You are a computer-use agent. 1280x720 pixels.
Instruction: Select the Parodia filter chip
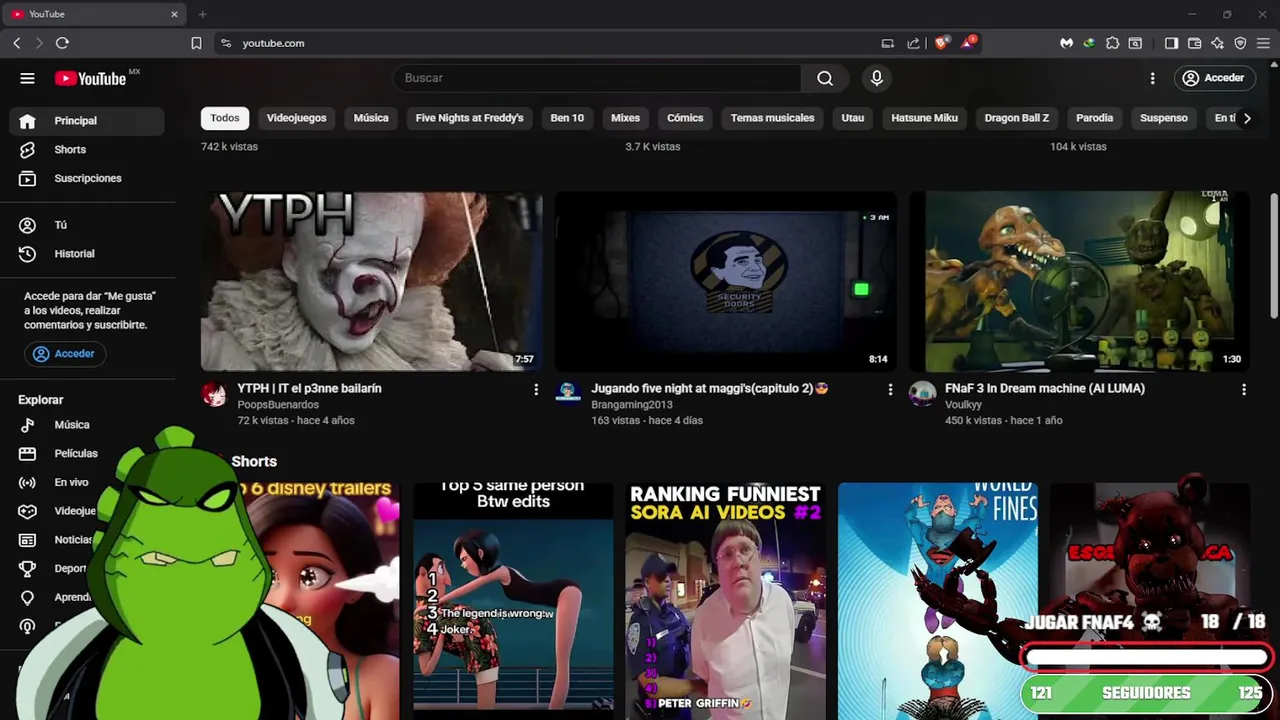point(1094,118)
